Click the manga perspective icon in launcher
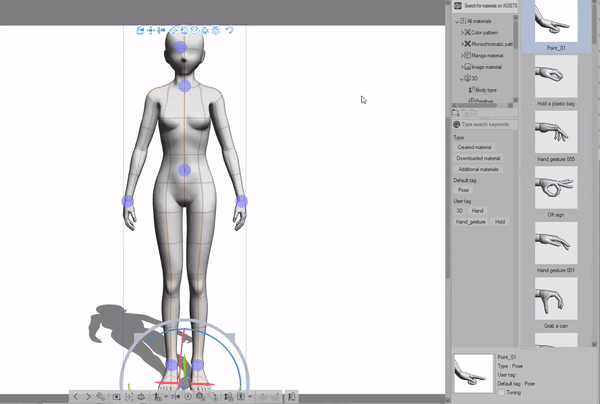600x404 pixels. (x=241, y=397)
